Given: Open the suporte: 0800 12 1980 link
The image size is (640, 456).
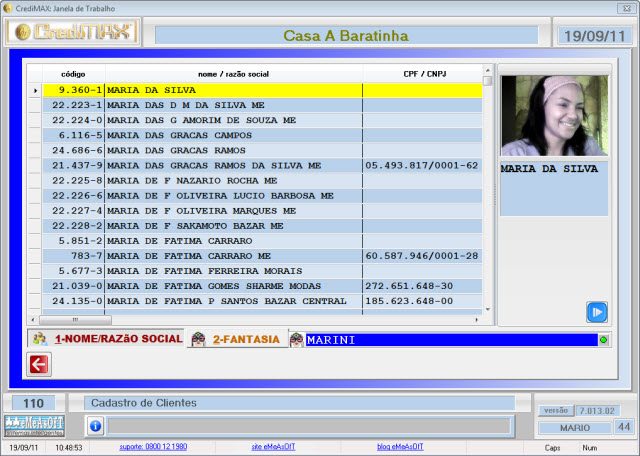Looking at the screenshot, I should (156, 447).
